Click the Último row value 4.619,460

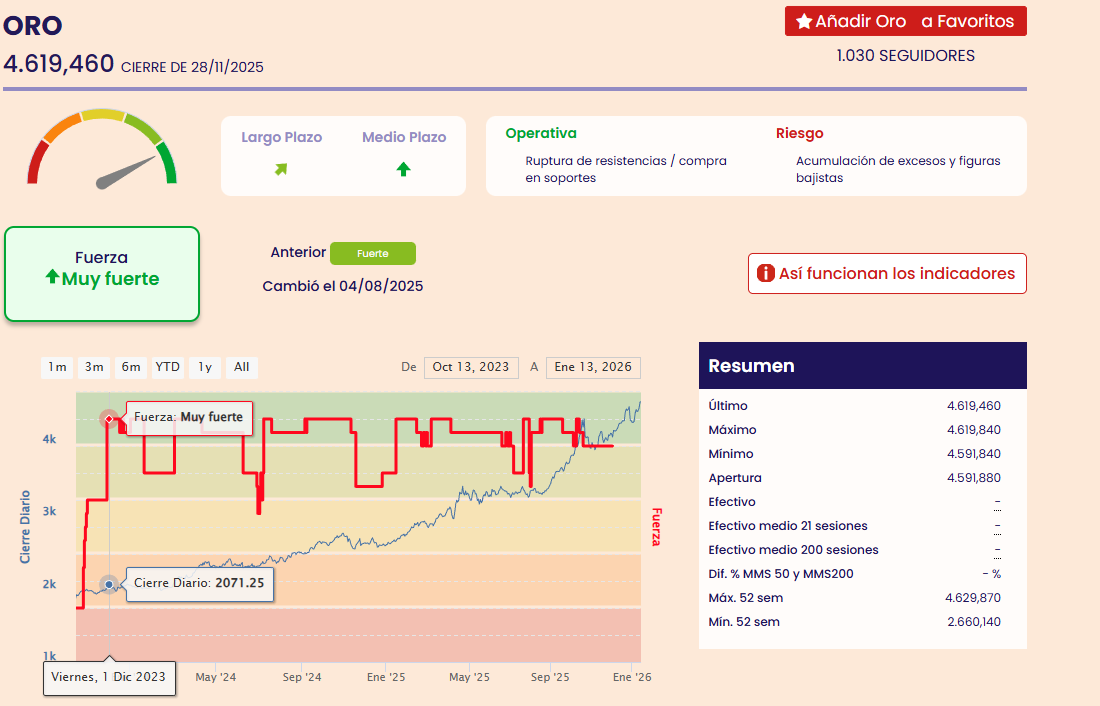(x=974, y=406)
